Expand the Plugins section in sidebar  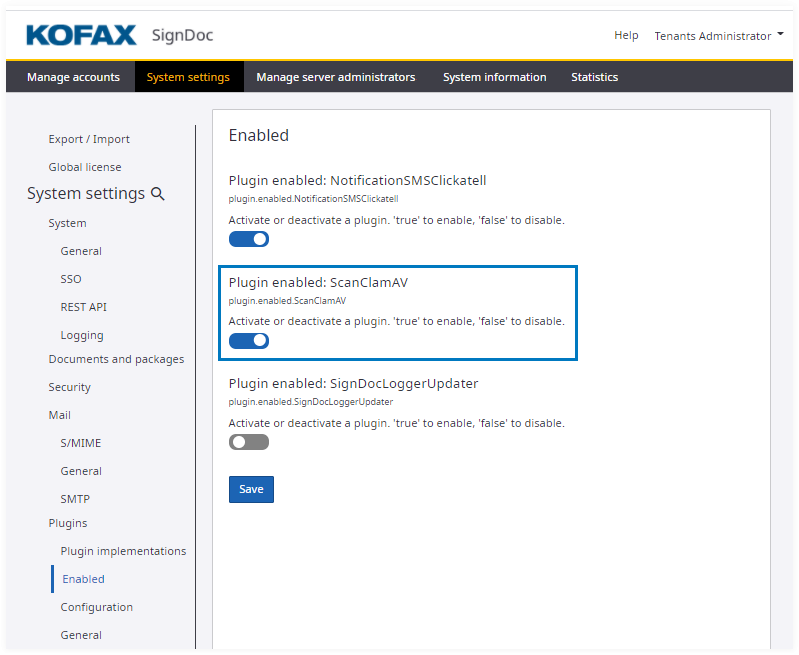pos(68,523)
